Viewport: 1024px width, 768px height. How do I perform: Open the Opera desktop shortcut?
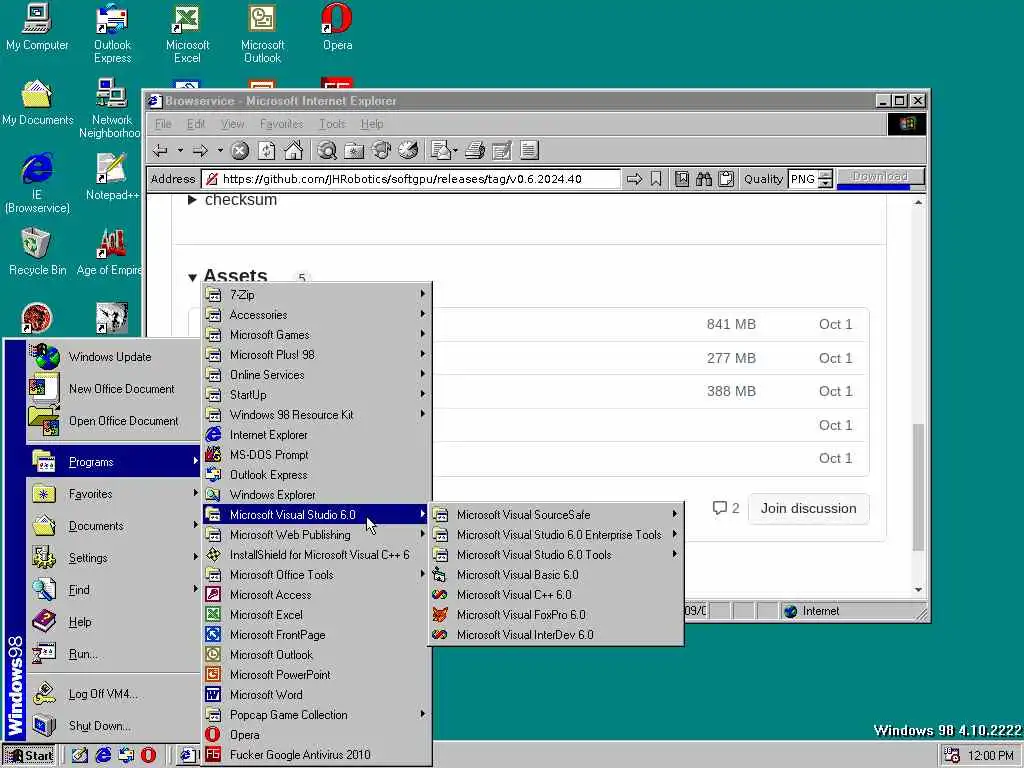click(337, 27)
